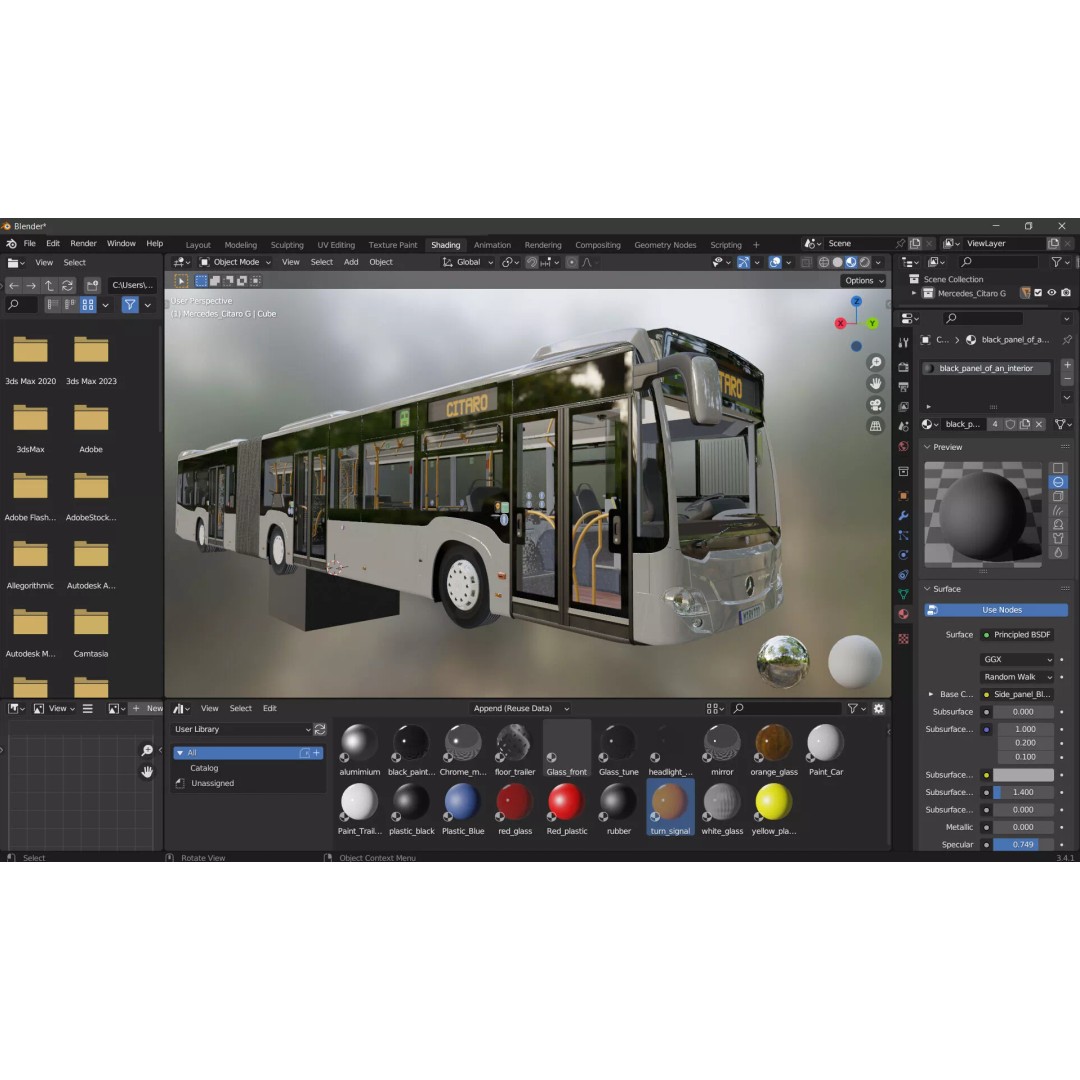The height and width of the screenshot is (1080, 1080).
Task: Unlink the black_p material datablock
Action: point(1039,424)
